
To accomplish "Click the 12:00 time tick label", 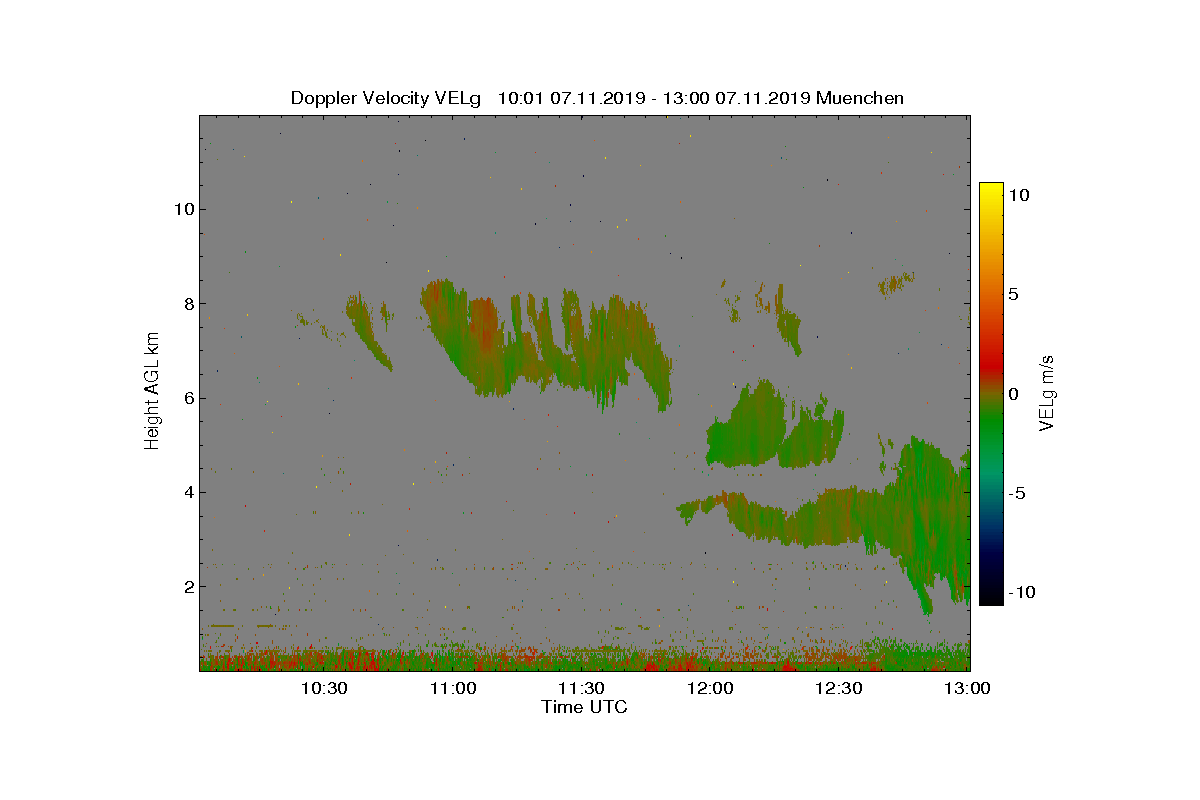I will (x=710, y=689).
